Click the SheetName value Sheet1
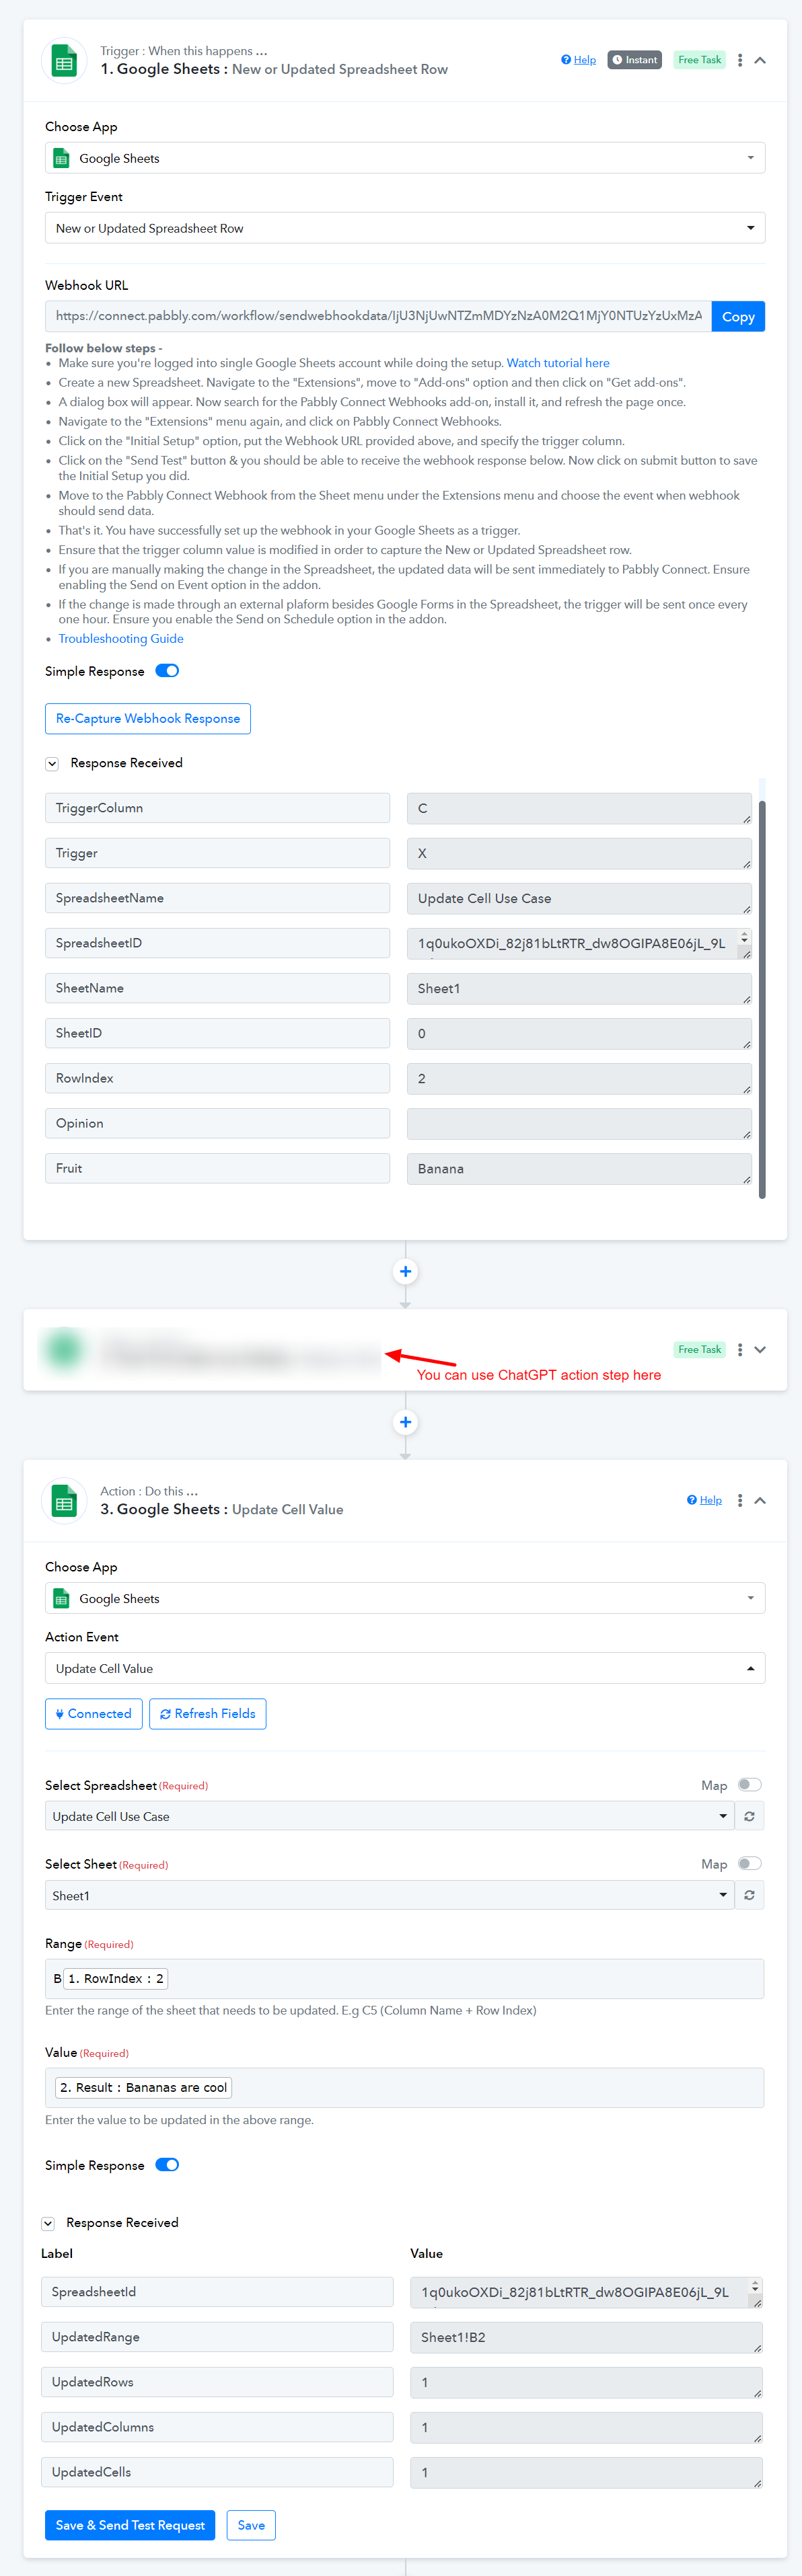Viewport: 802px width, 2576px height. coord(579,988)
